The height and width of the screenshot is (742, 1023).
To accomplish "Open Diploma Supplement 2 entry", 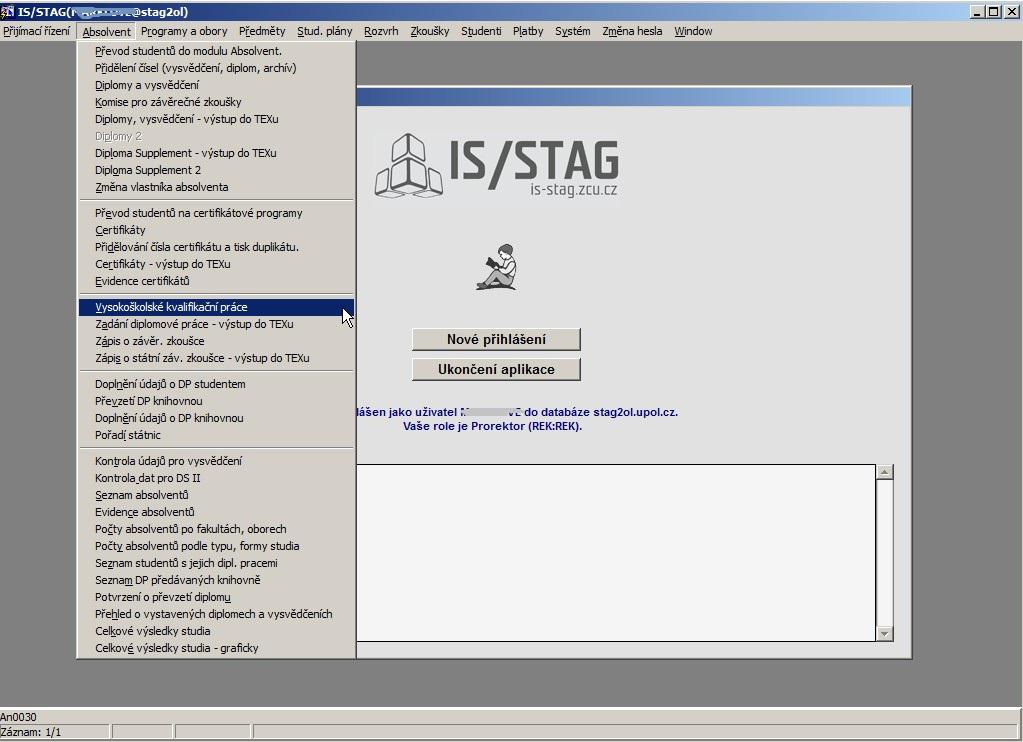I will point(216,170).
